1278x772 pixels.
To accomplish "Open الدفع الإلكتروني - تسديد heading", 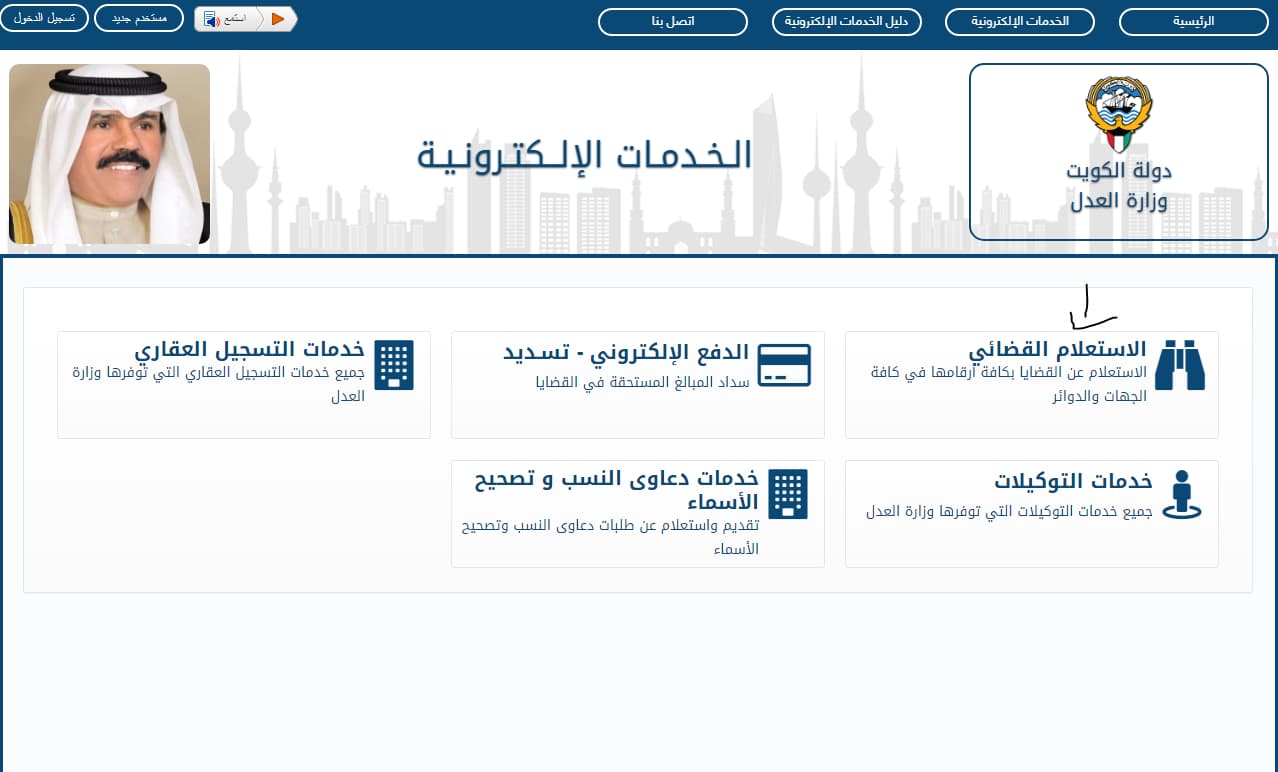I will 625,352.
